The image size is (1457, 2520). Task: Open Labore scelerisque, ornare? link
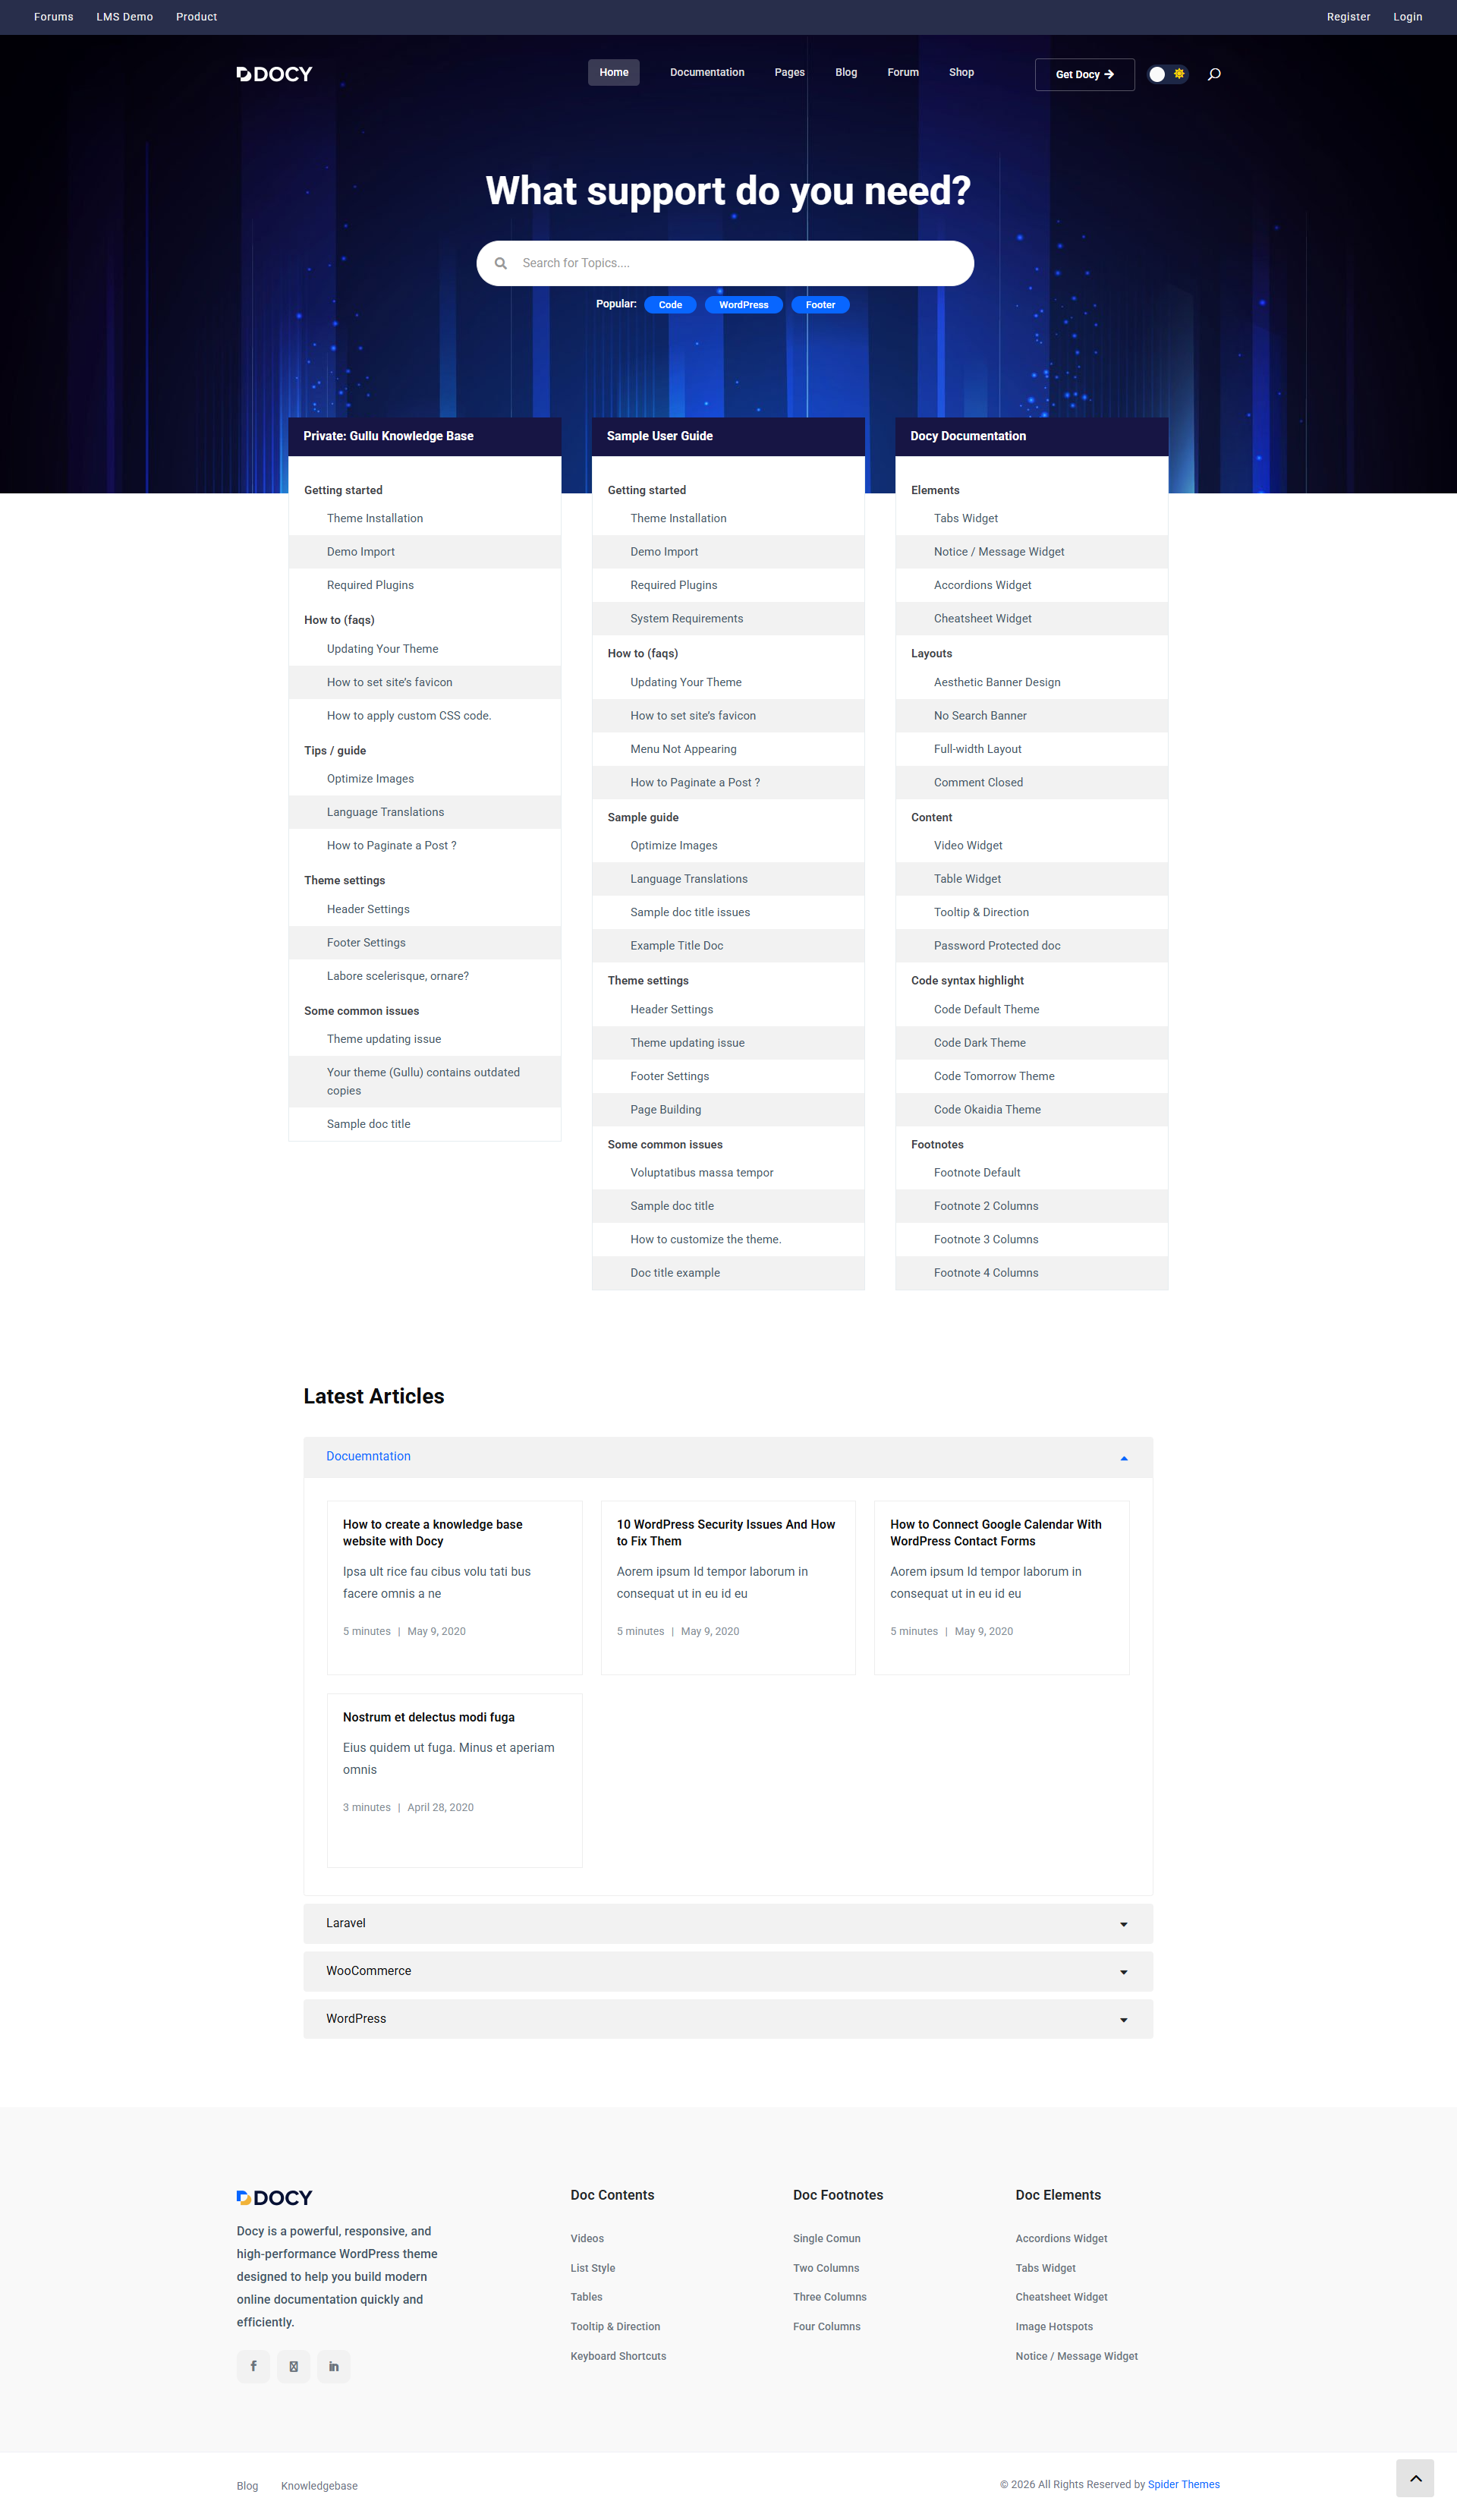[x=398, y=976]
